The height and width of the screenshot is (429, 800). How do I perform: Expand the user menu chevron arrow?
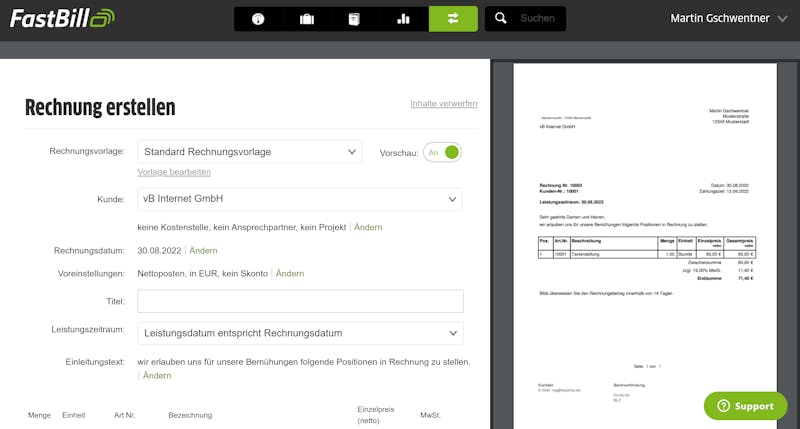pyautogui.click(x=782, y=19)
